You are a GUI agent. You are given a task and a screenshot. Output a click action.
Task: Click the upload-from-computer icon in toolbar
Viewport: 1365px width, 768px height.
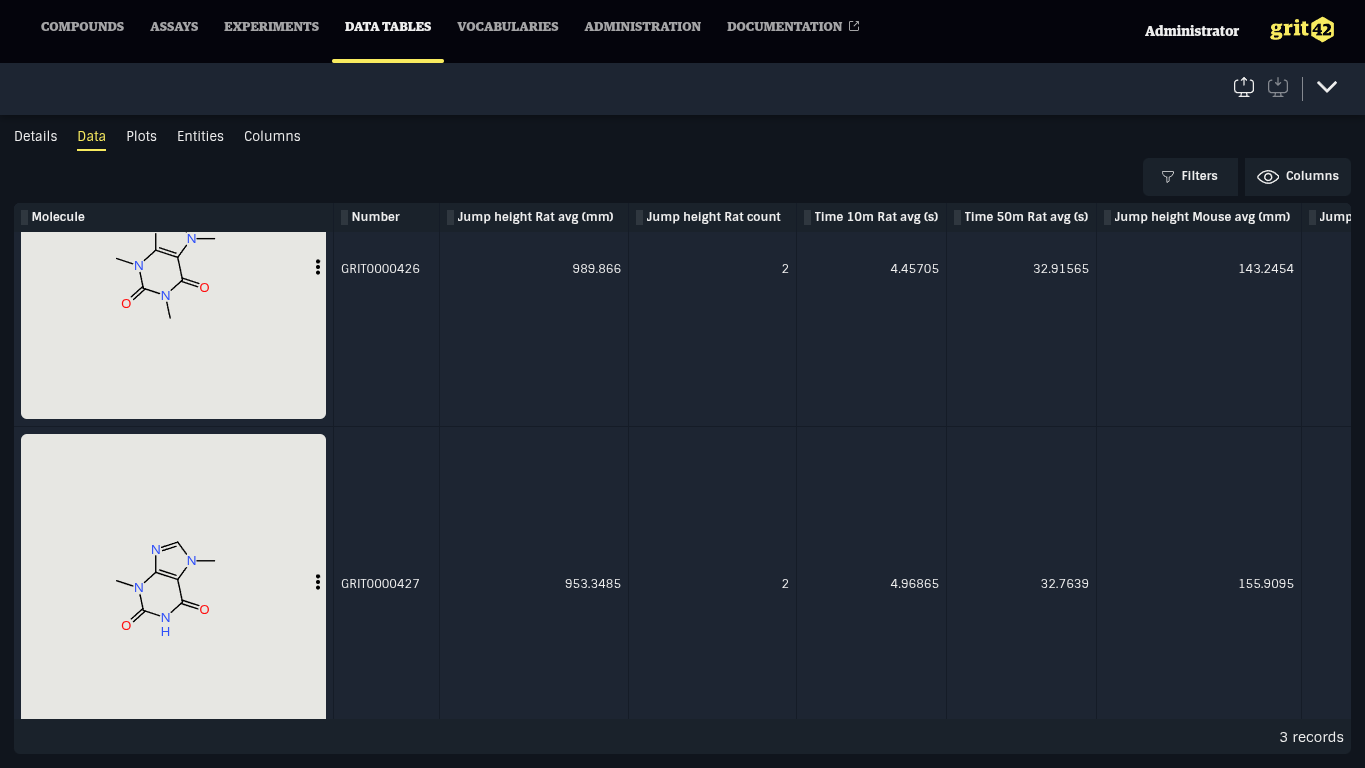[1243, 87]
